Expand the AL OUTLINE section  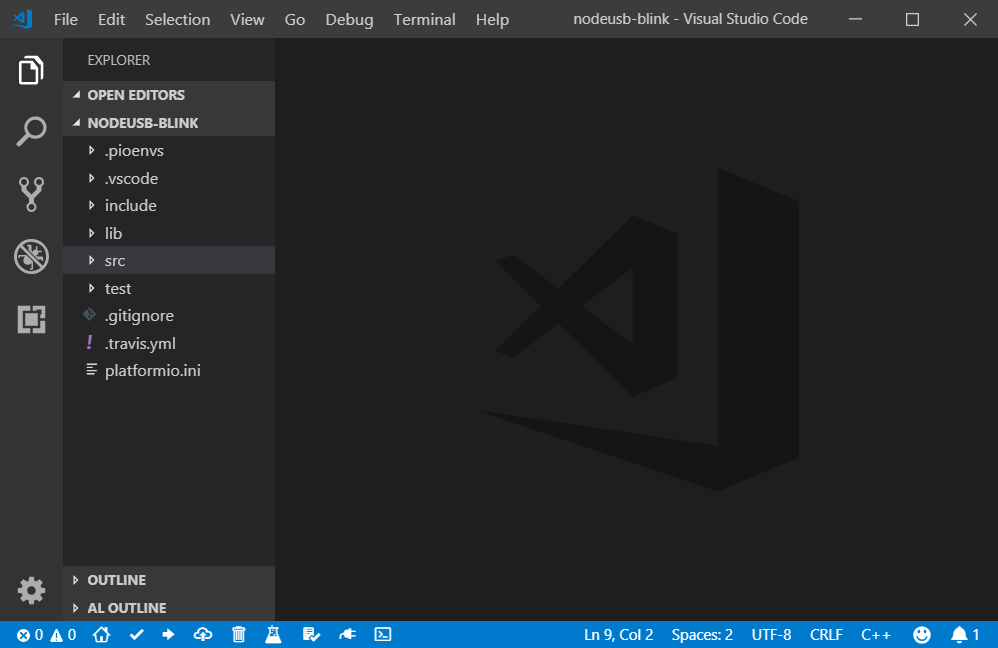point(169,608)
